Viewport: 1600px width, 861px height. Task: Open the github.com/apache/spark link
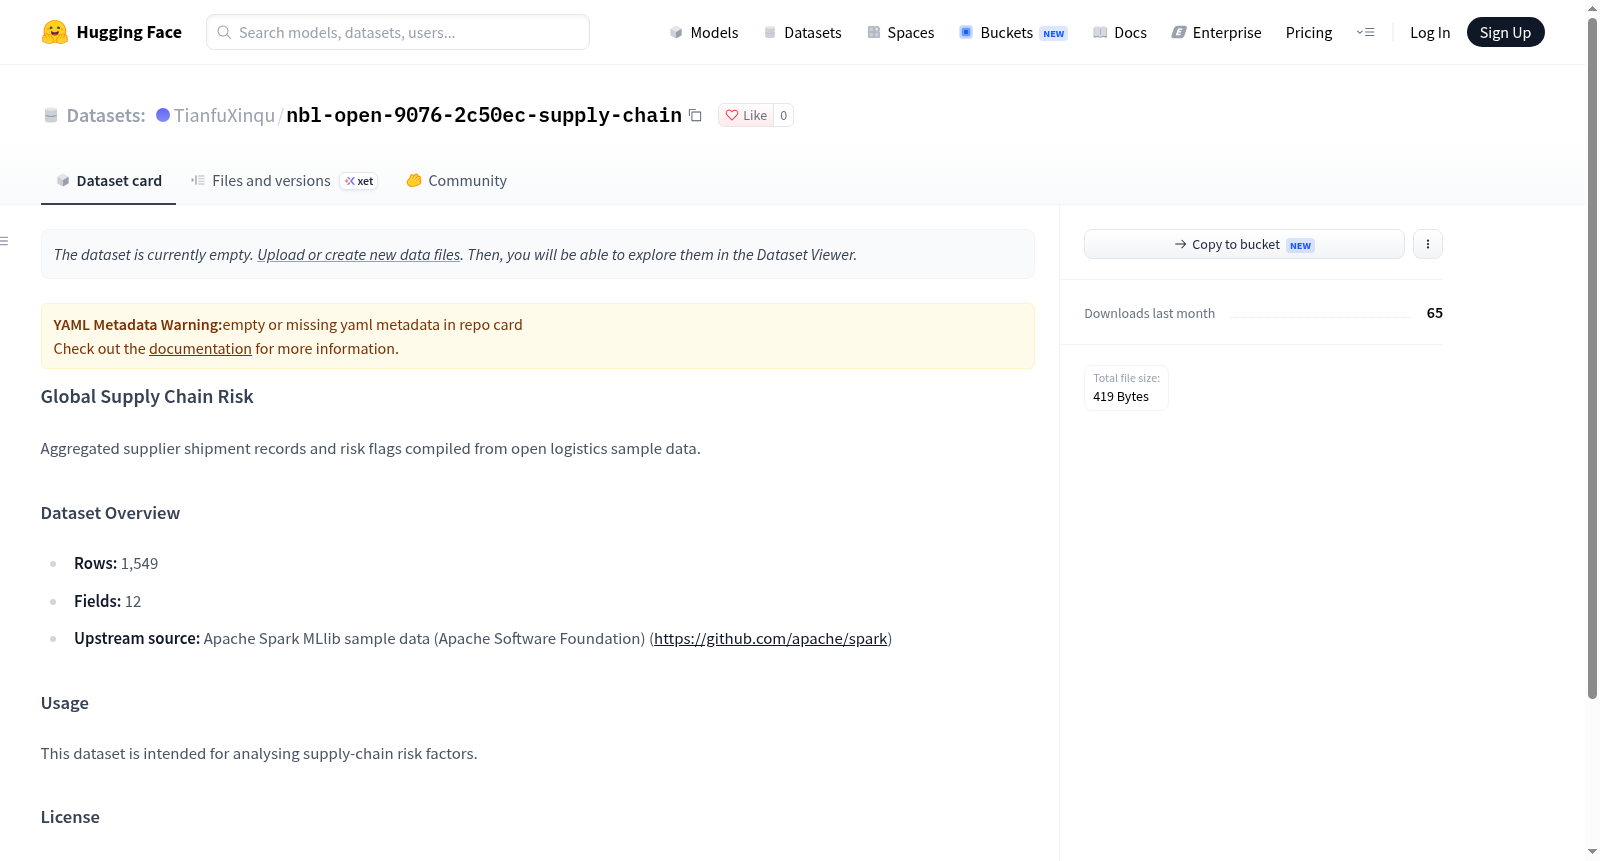[771, 638]
